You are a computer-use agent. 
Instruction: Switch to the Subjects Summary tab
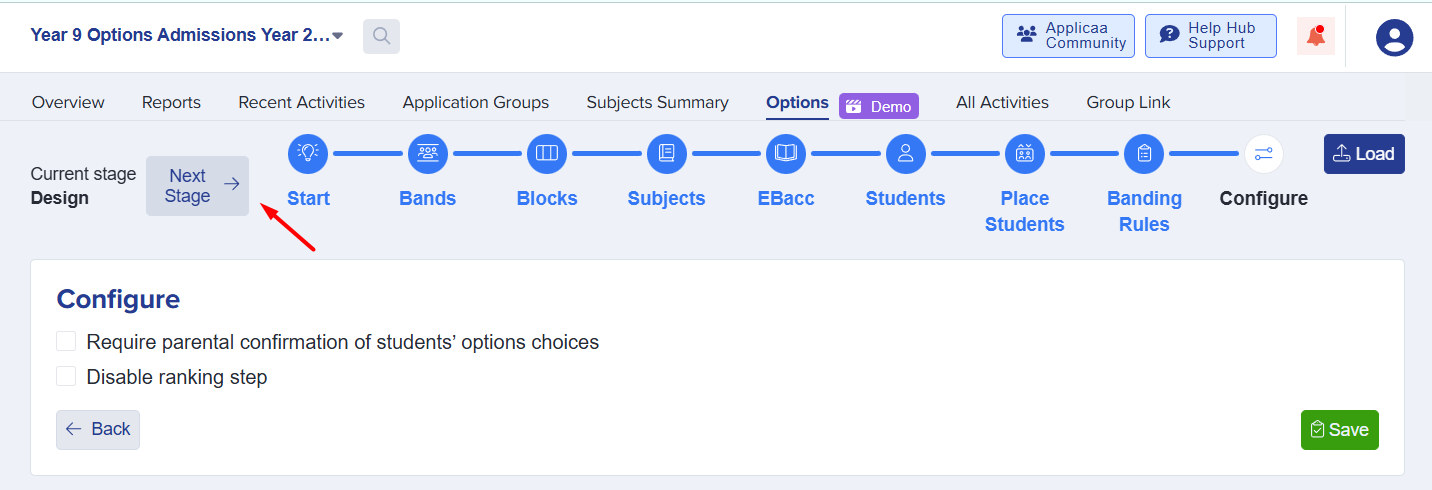click(657, 102)
